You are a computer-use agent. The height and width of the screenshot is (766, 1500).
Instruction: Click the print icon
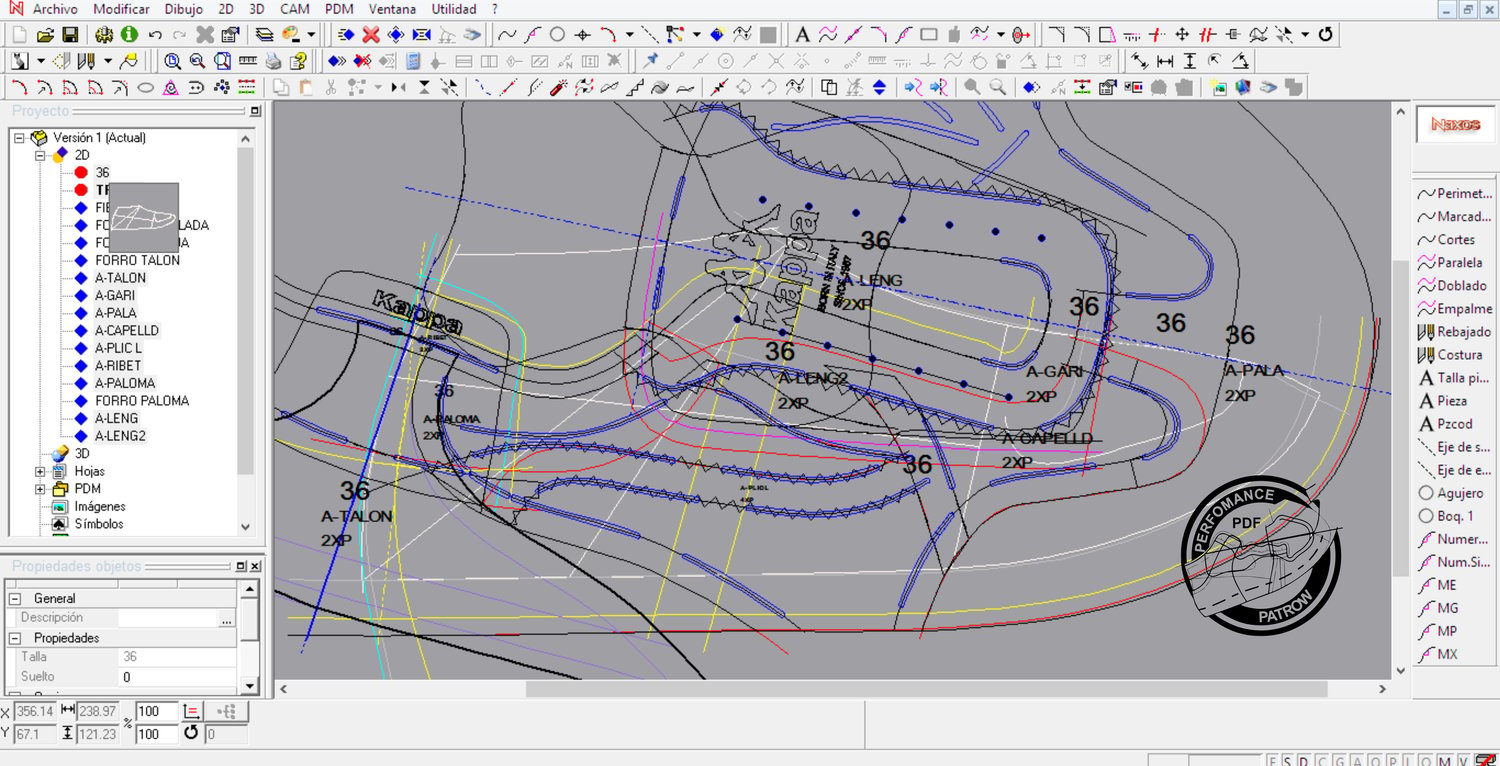coord(273,61)
